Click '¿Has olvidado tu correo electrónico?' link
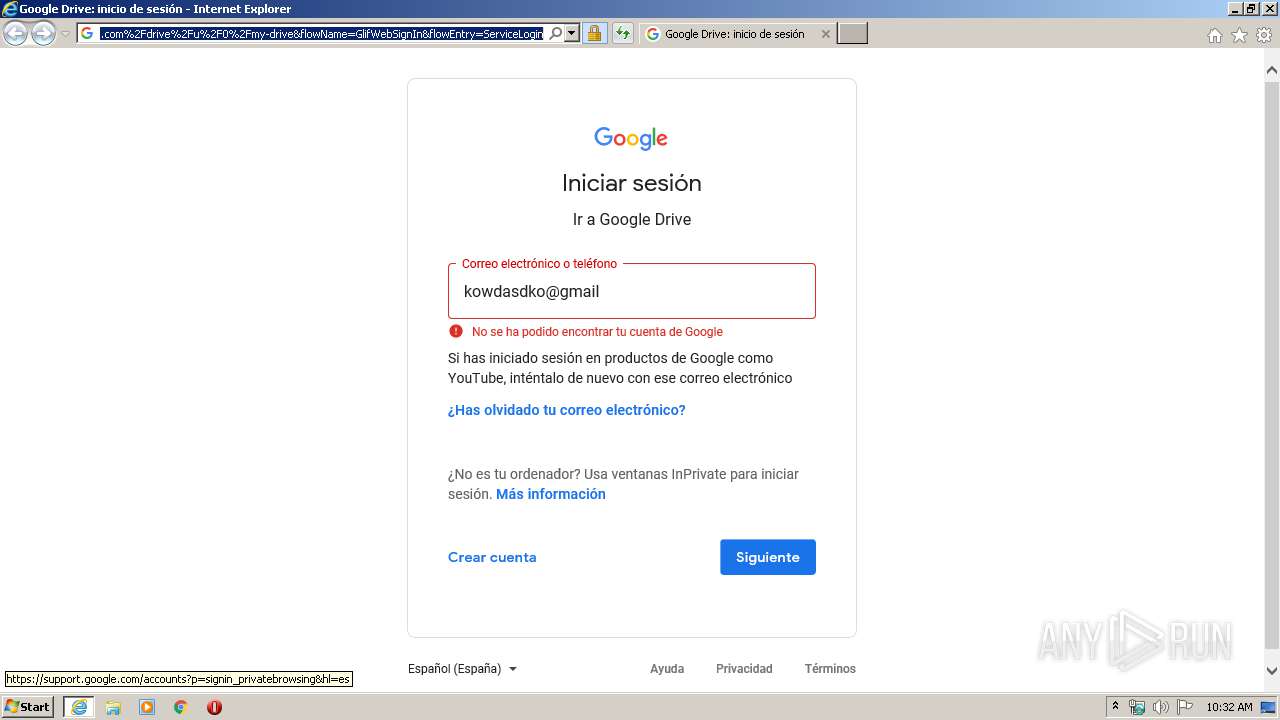 (x=567, y=410)
